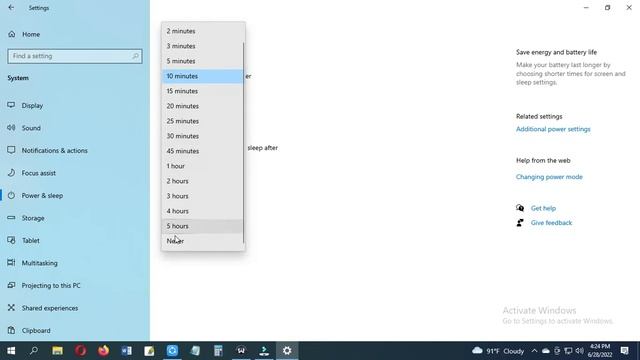Open Tablet settings
This screenshot has width=640, height=360.
coord(31,240)
